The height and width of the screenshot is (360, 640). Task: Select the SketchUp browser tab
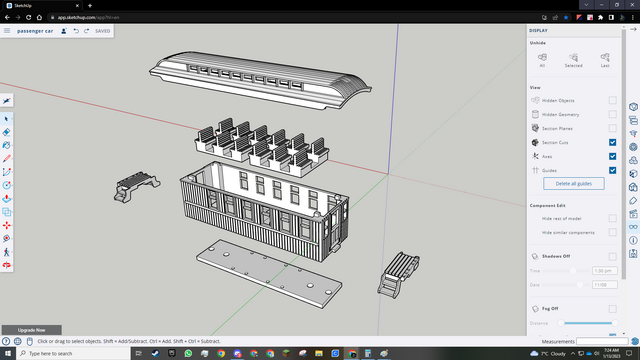tap(42, 6)
